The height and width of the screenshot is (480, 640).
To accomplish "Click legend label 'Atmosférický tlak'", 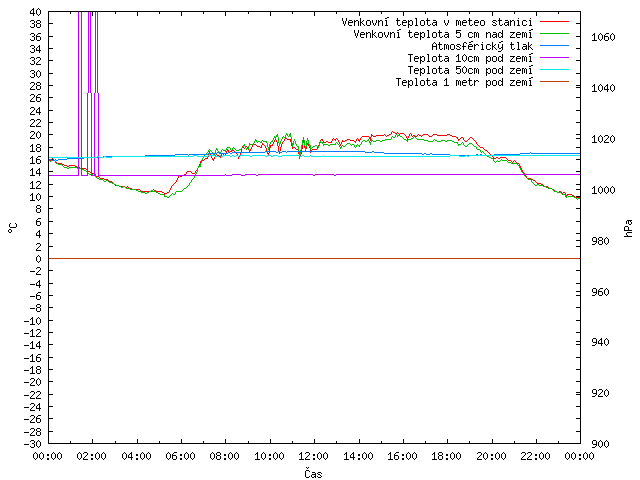I will pyautogui.click(x=482, y=46).
